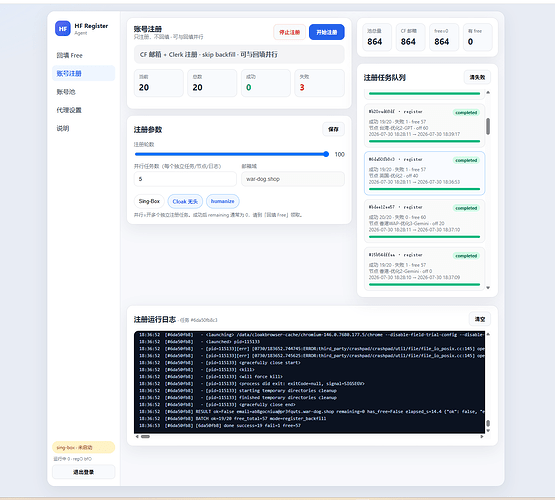Click completed badge on the 18:37:10 task

coord(466,208)
